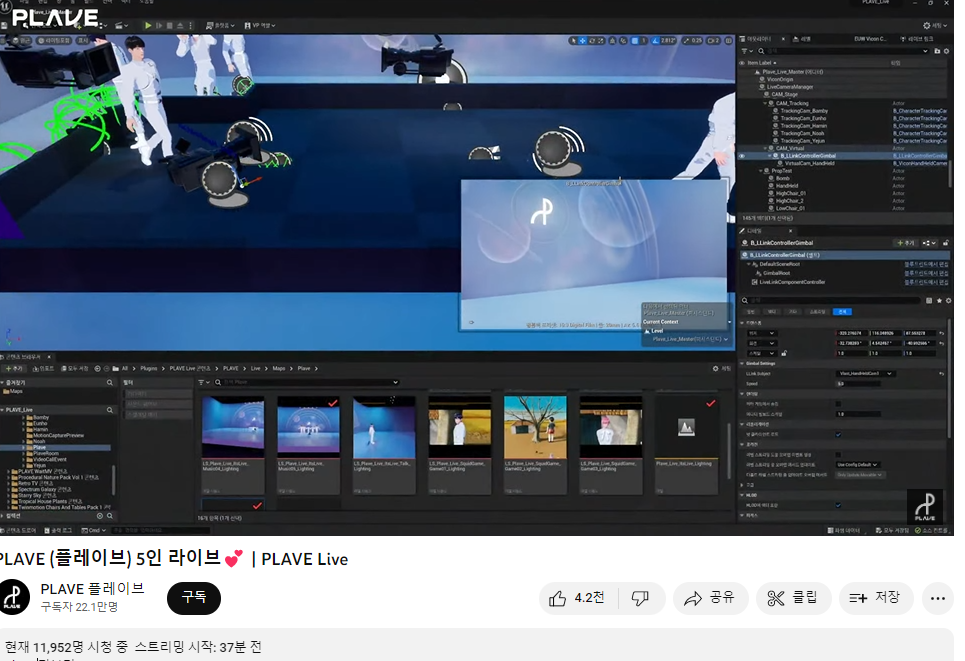Click the Share (공유) button
The width and height of the screenshot is (965, 661).
coord(710,598)
